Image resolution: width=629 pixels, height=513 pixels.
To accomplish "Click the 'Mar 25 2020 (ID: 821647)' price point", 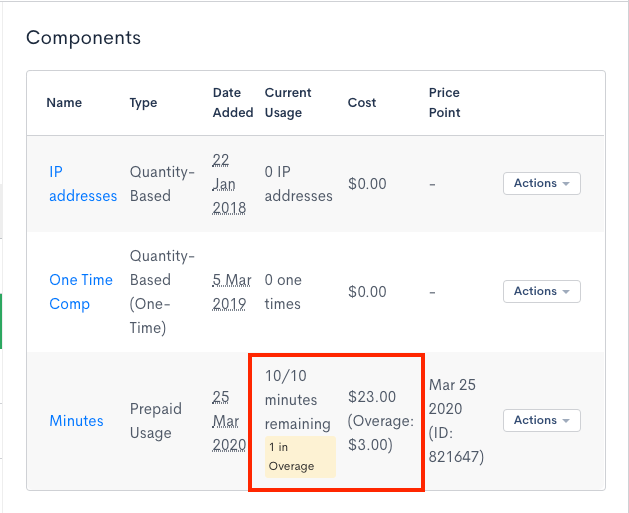I will tap(456, 421).
